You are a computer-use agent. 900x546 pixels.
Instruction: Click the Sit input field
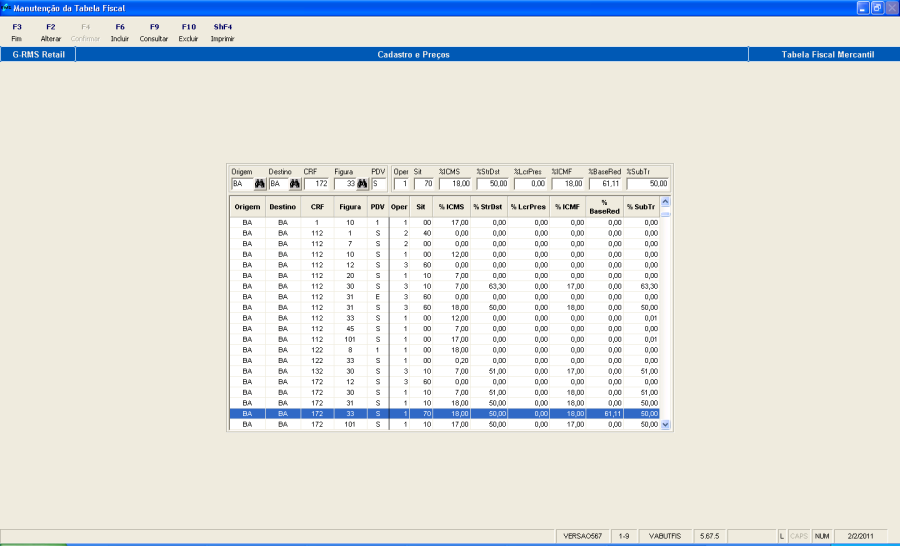pos(424,184)
